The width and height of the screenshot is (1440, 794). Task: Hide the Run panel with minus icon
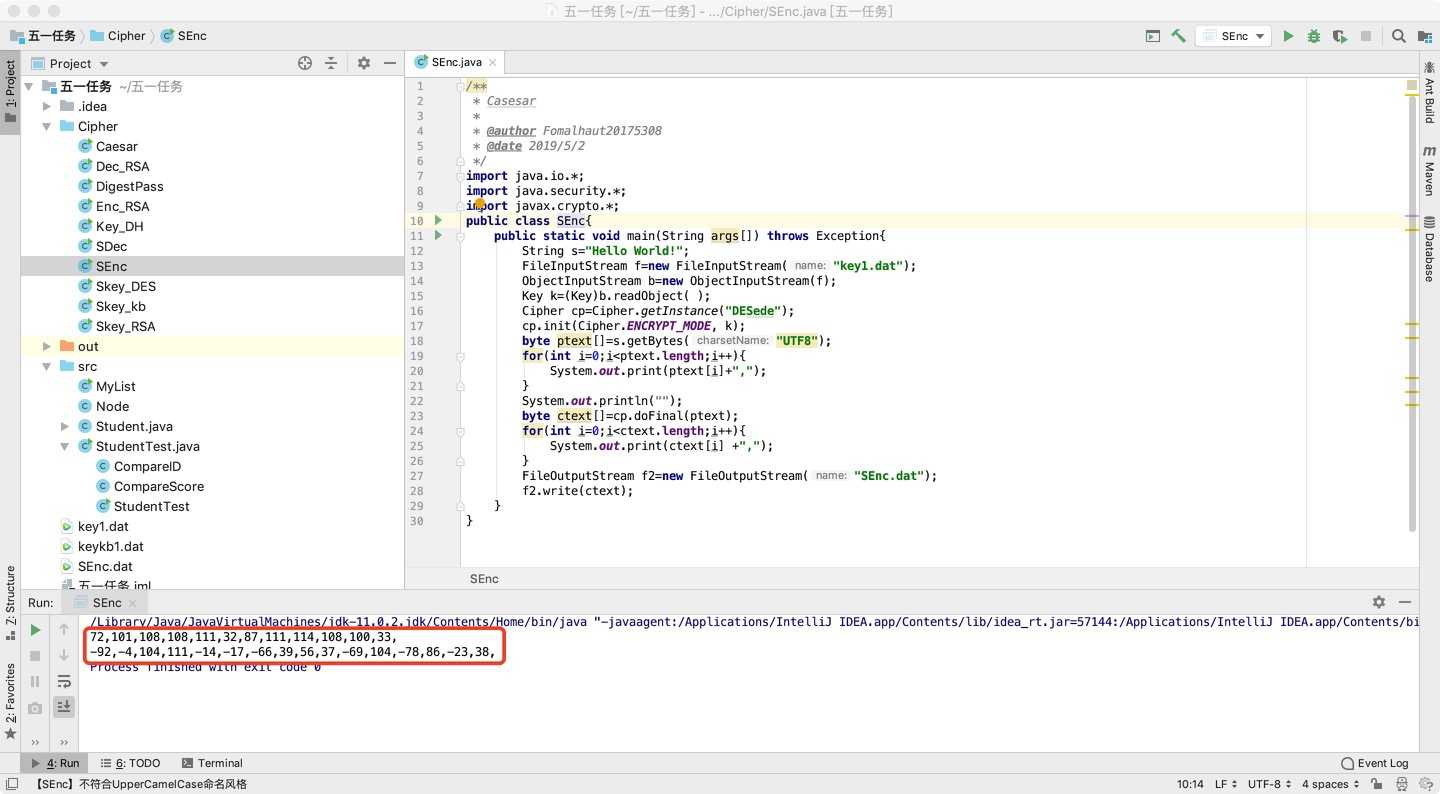pyautogui.click(x=1406, y=602)
